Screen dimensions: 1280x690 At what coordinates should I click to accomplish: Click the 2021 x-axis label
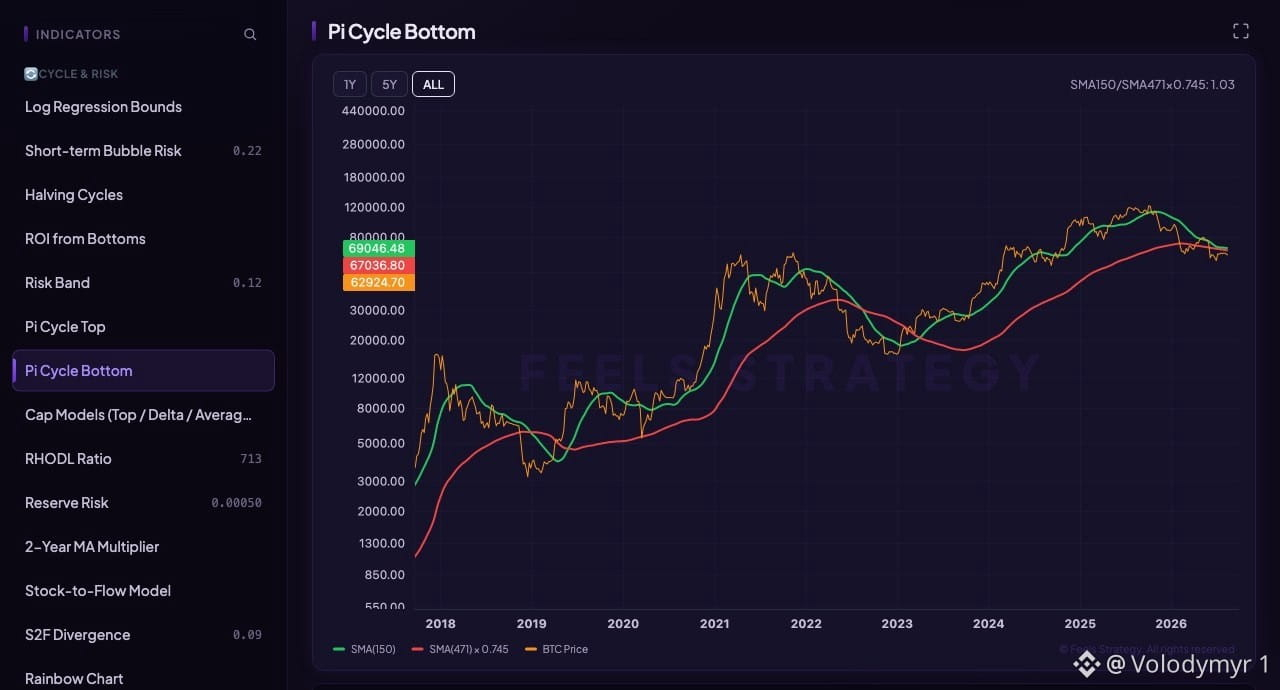click(714, 624)
